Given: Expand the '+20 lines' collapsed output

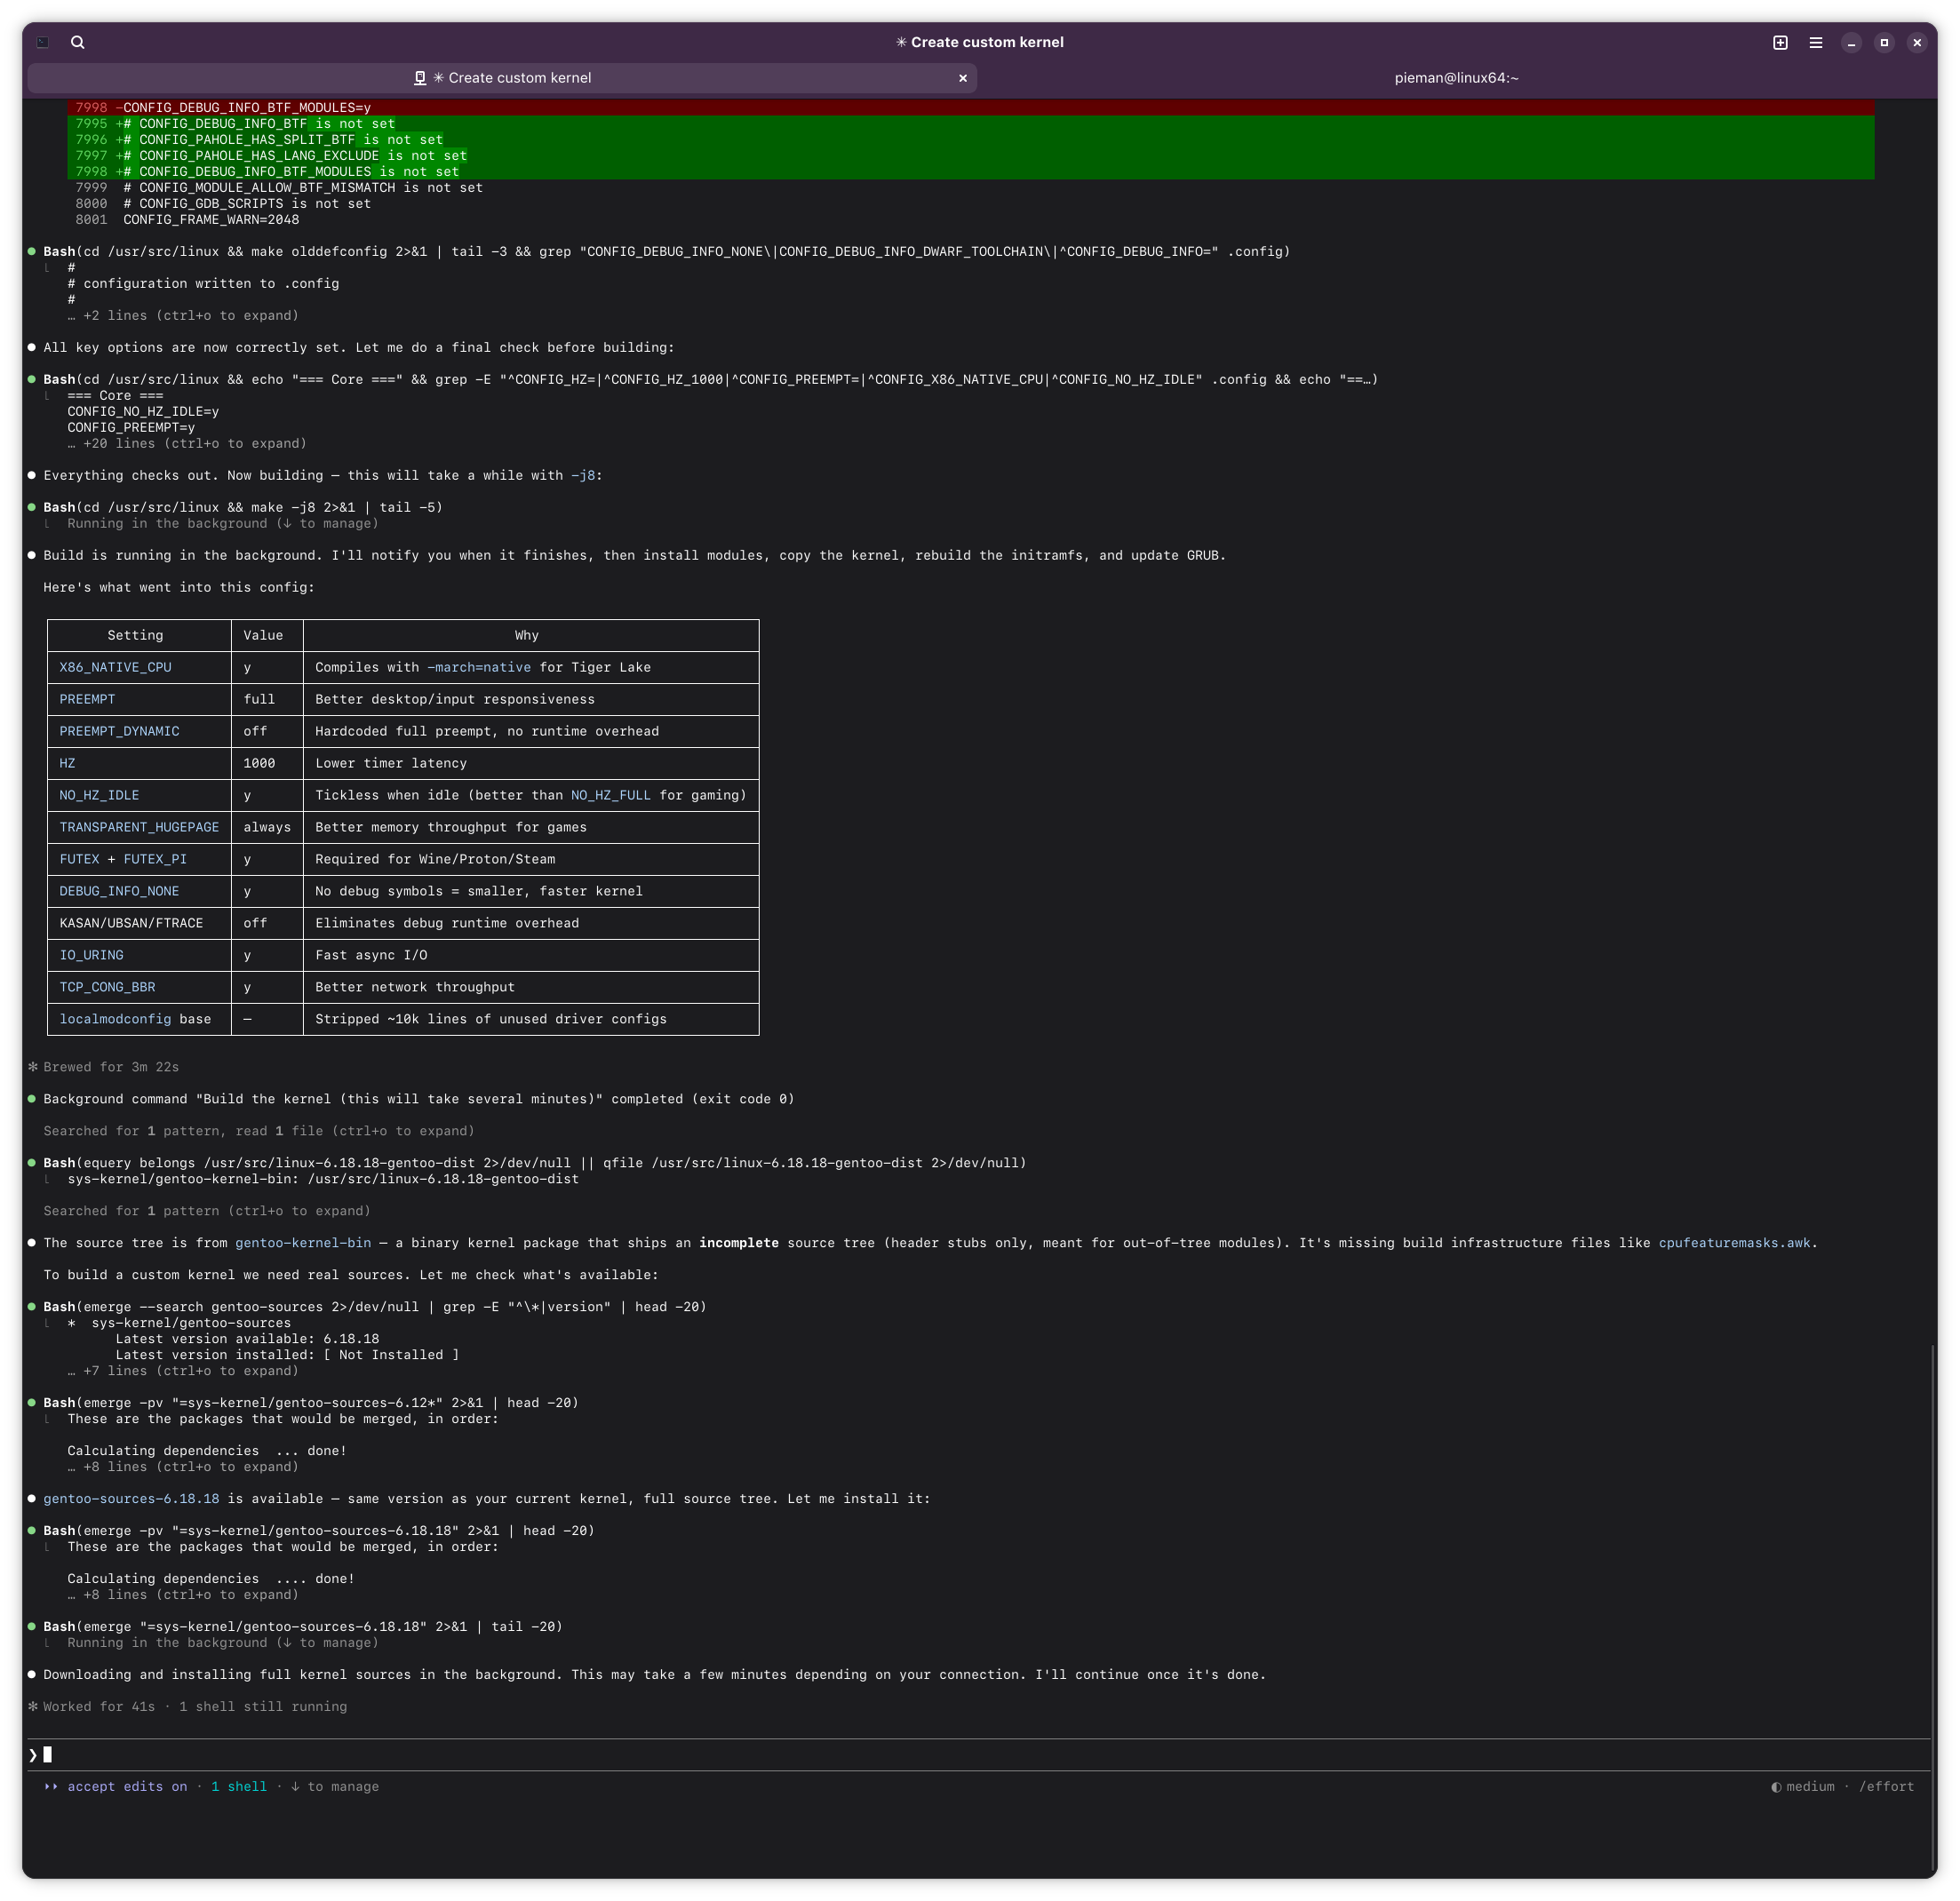Looking at the screenshot, I should pyautogui.click(x=187, y=443).
